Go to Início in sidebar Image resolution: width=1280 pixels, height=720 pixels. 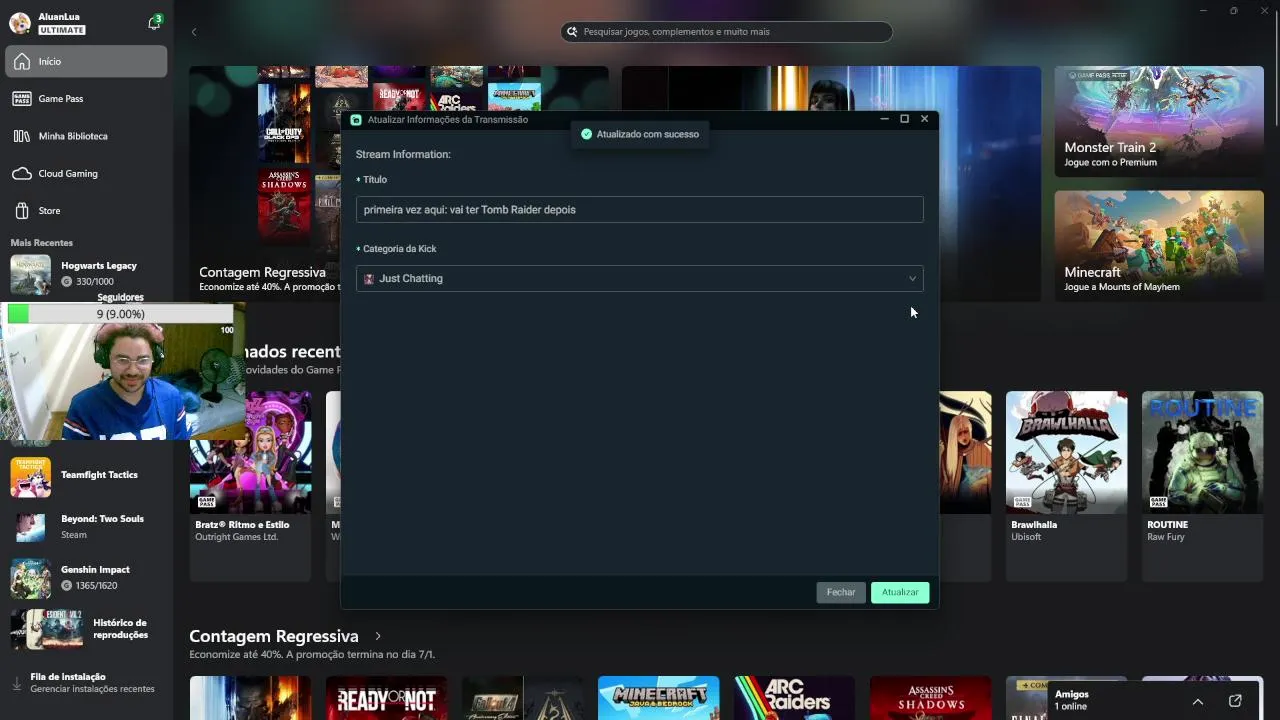tap(87, 61)
